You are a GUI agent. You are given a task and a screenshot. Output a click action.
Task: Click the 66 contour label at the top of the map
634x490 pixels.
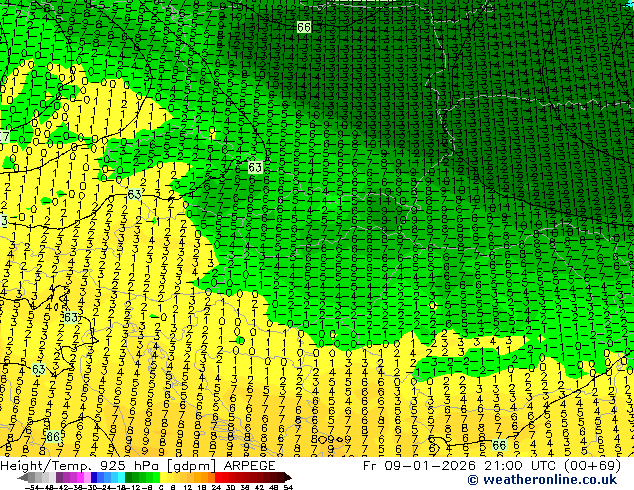[x=304, y=27]
